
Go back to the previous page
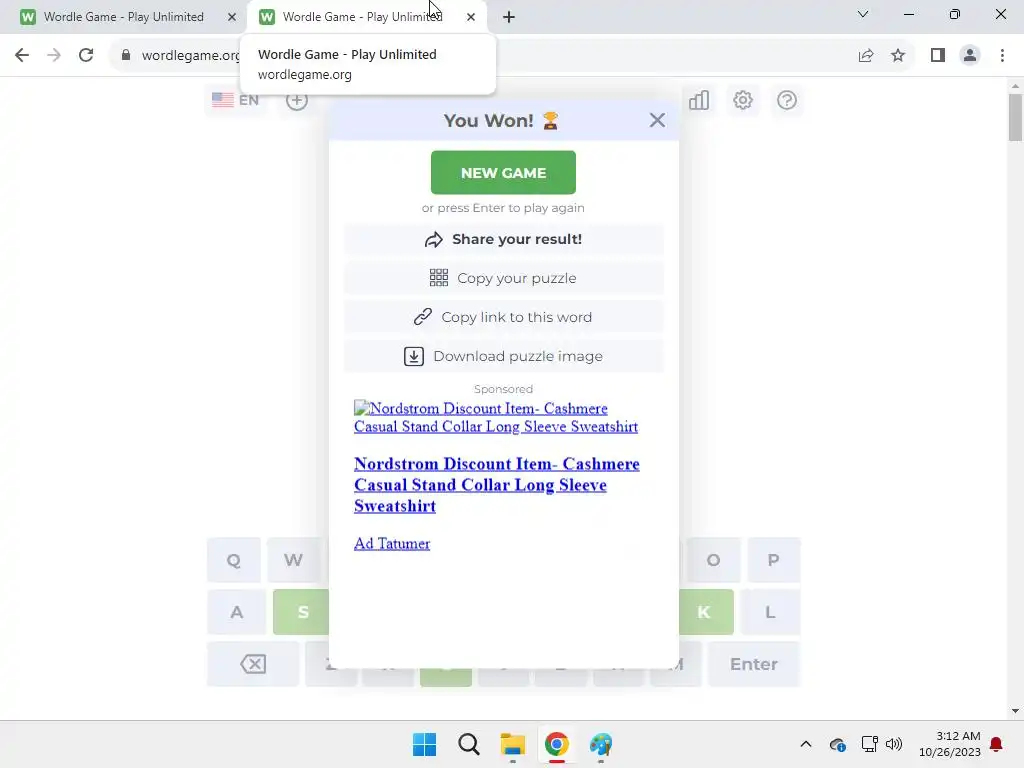[22, 55]
